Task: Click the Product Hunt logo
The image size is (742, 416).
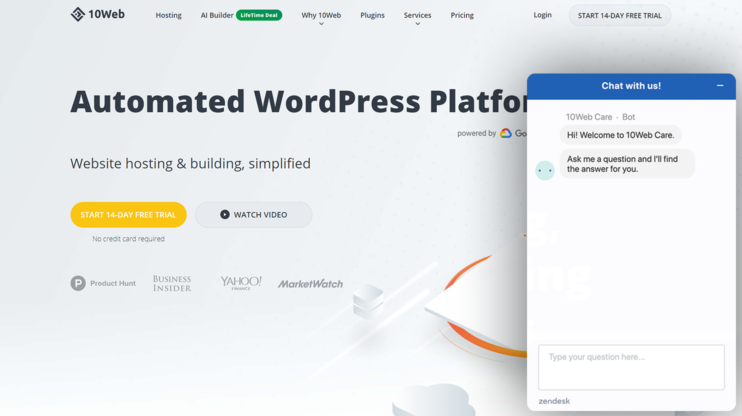Action: 103,283
